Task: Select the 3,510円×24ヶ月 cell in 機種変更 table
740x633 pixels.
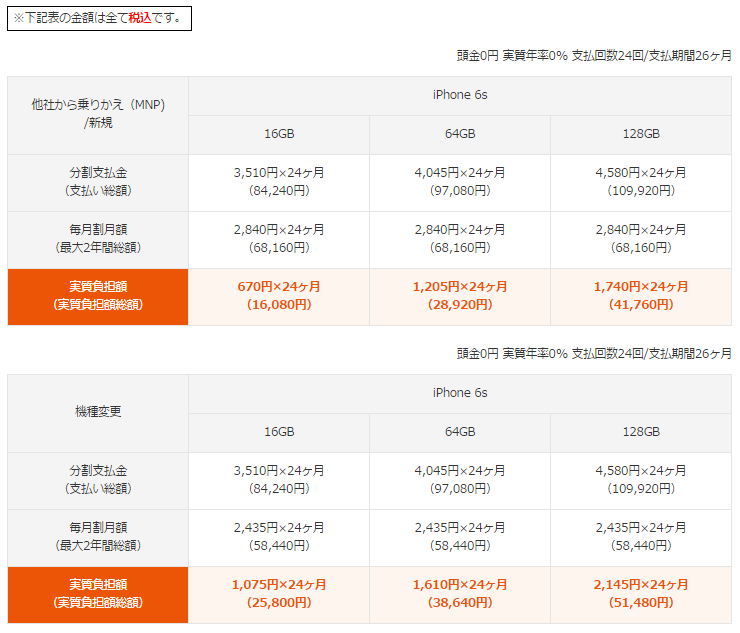Action: point(279,481)
